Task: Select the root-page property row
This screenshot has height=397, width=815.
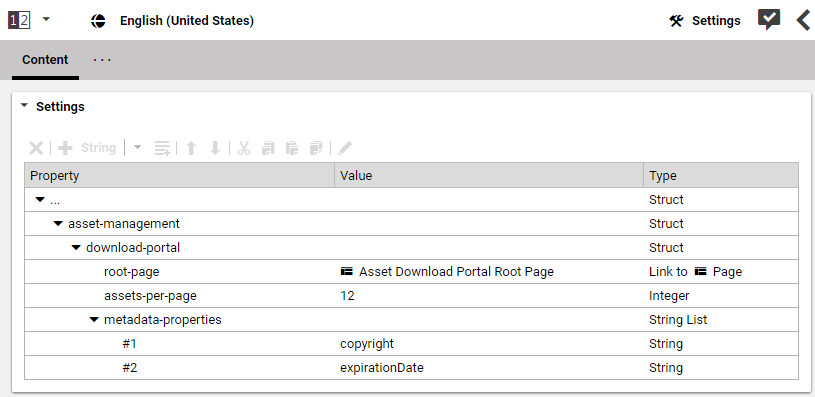Action: click(x=411, y=272)
